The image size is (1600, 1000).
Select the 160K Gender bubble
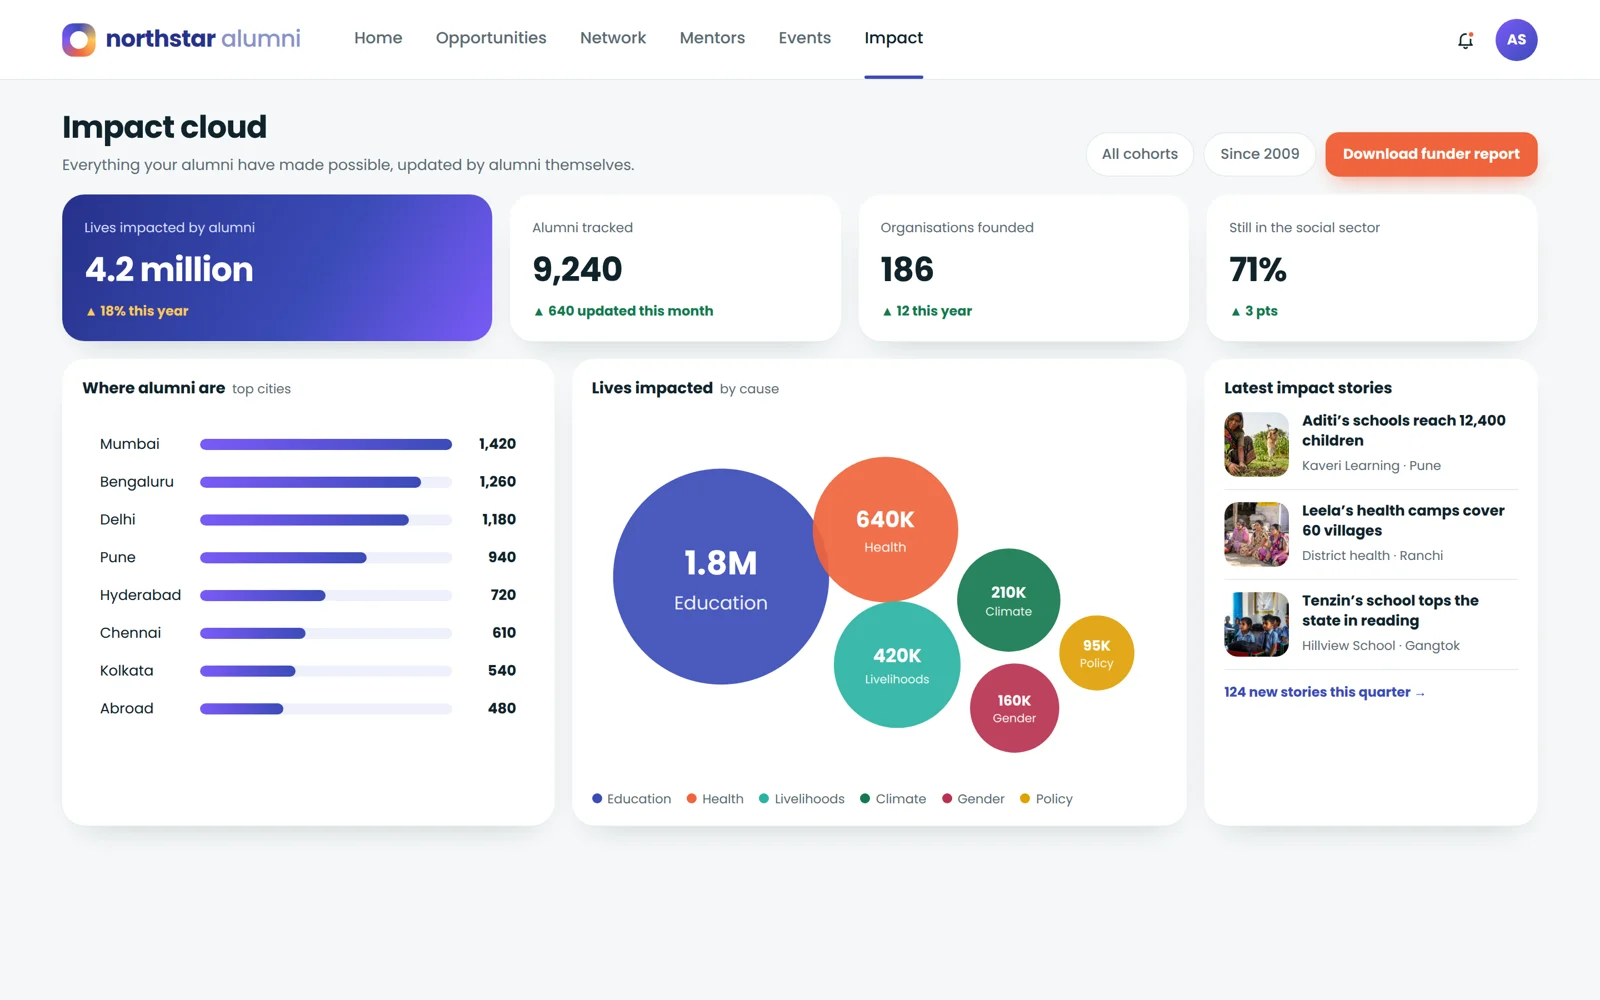1014,708
